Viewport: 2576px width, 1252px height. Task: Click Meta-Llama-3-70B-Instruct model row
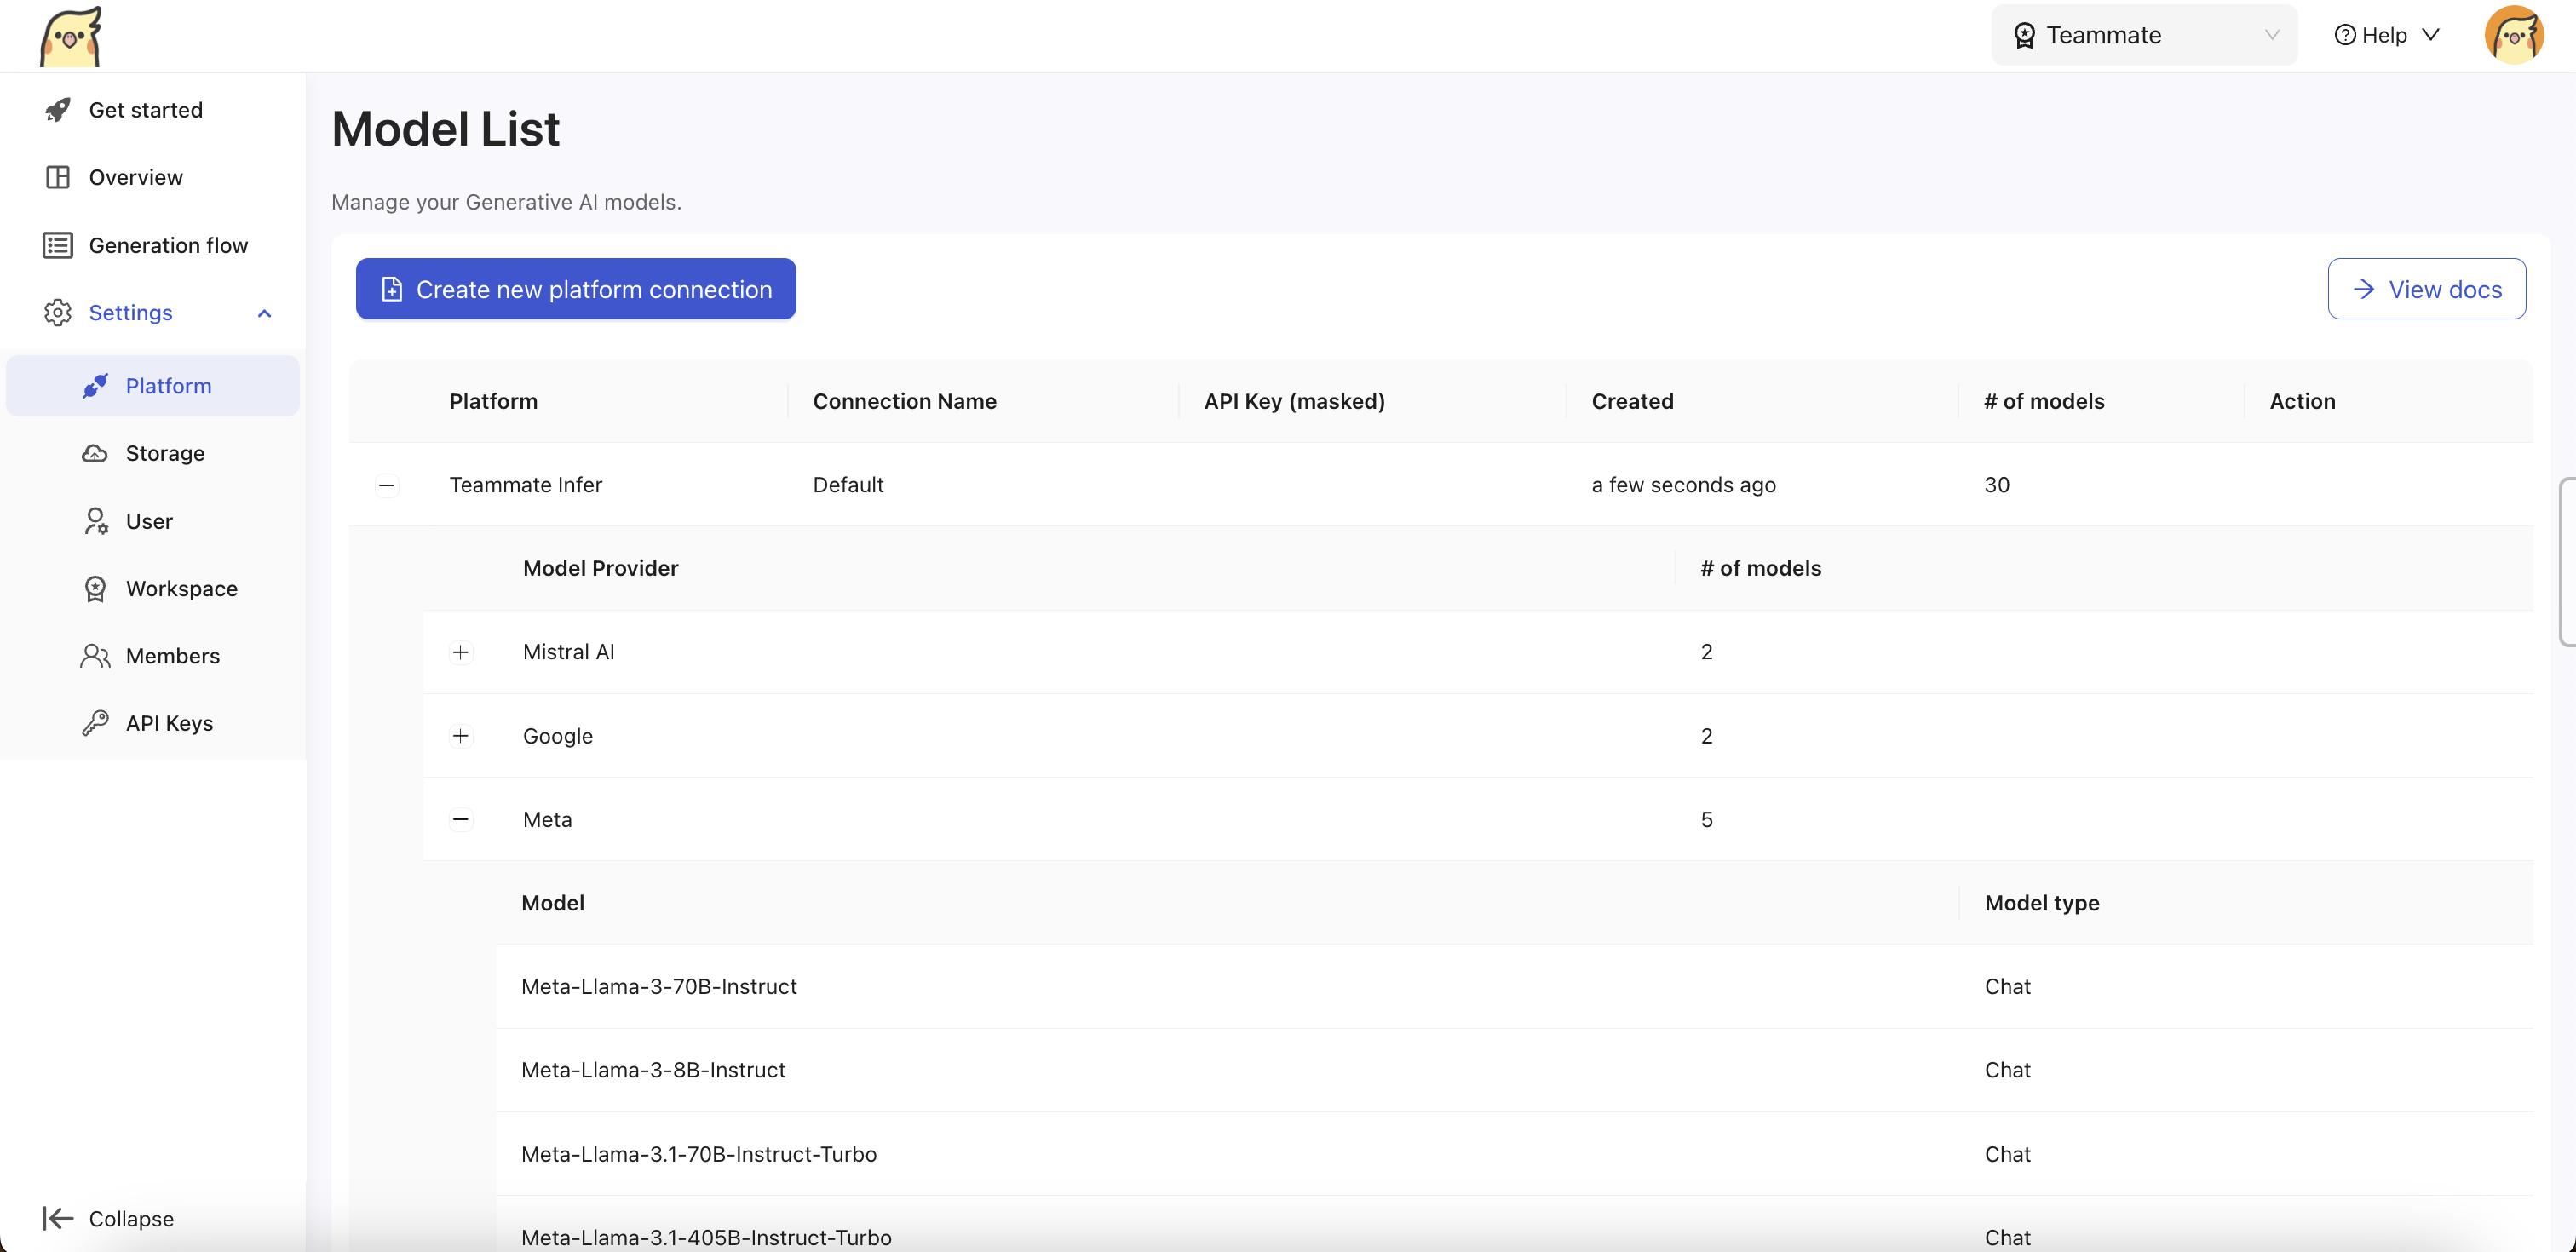point(1514,986)
